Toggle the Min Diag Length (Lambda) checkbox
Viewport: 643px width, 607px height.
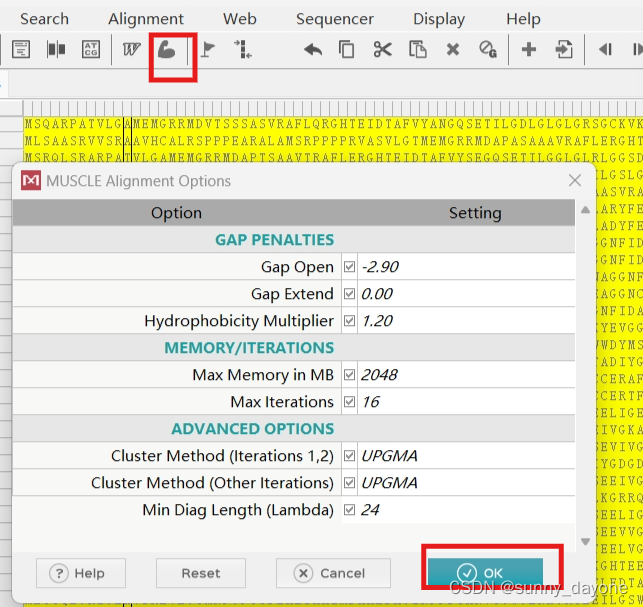tap(349, 510)
